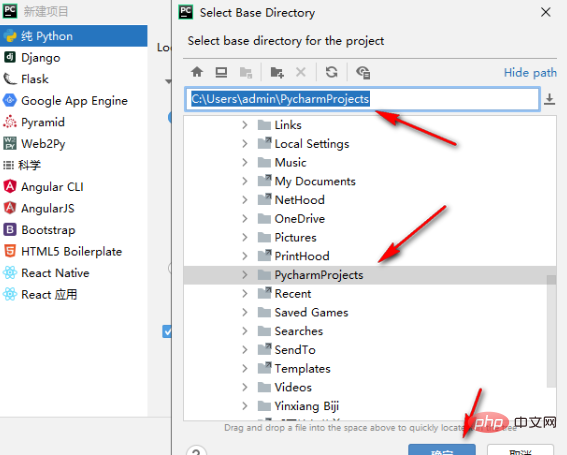This screenshot has height=455, width=567.
Task: Select Google App Engine project type
Action: click(74, 101)
